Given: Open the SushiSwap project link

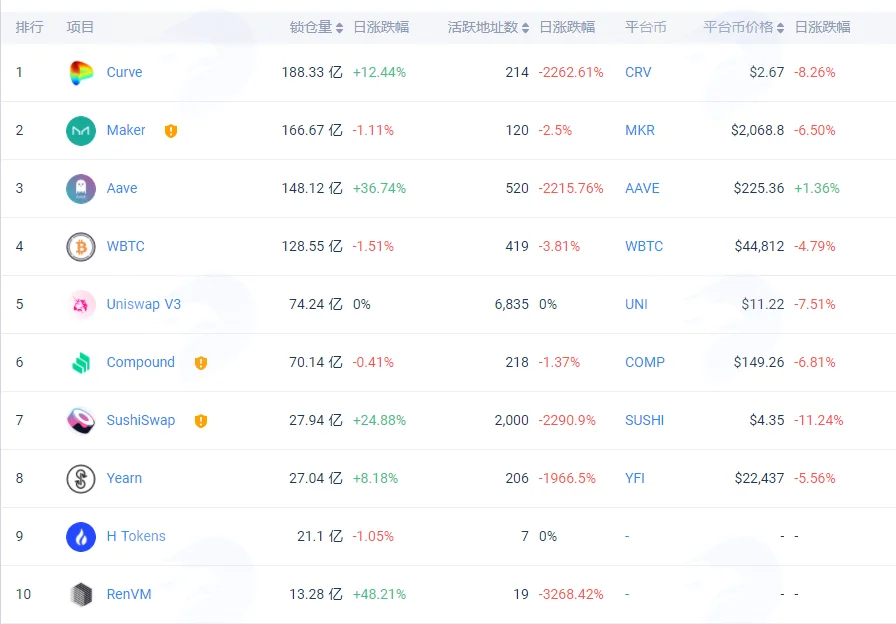Looking at the screenshot, I should point(141,421).
